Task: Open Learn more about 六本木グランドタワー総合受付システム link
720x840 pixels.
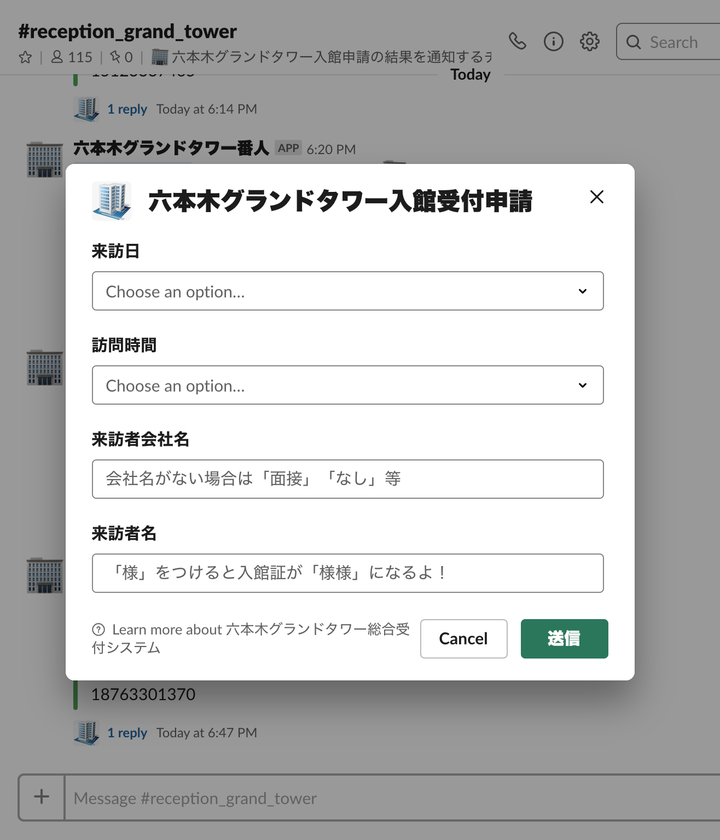Action: (251, 638)
